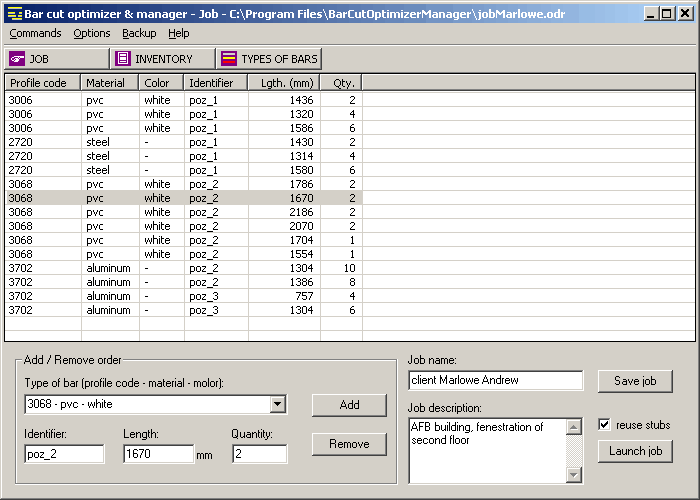
Task: Toggle the reuse stubs checkbox
Action: [x=604, y=425]
